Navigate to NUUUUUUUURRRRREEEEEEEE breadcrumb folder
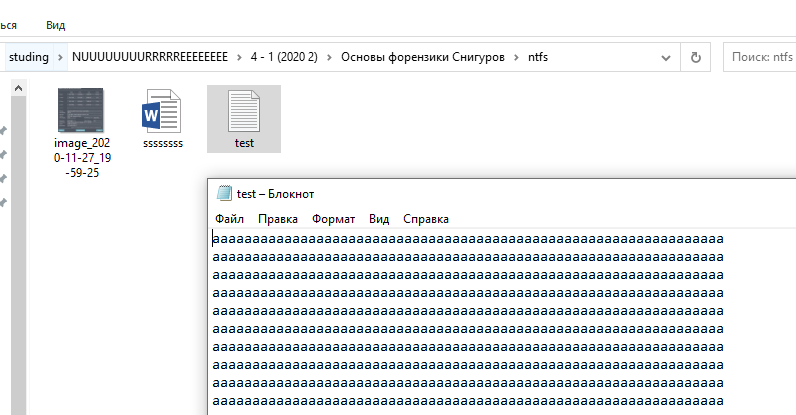Viewport: 796px width, 415px height. [x=150, y=57]
